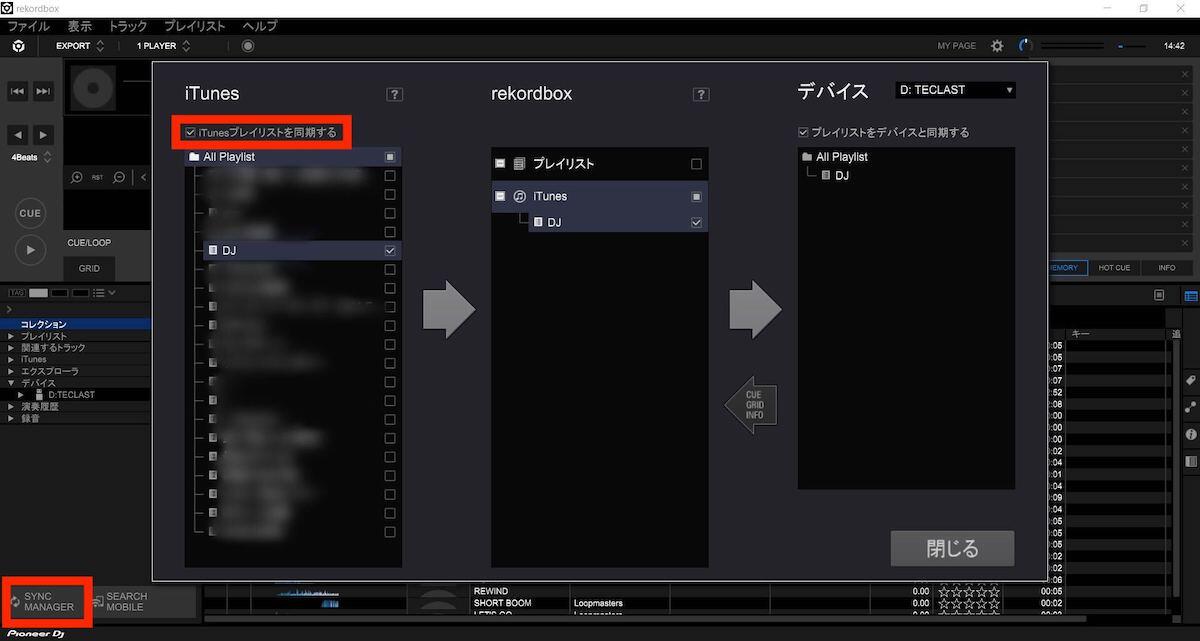Zoom out on the waveform
Screen dimensions: 1200x641
coord(119,177)
